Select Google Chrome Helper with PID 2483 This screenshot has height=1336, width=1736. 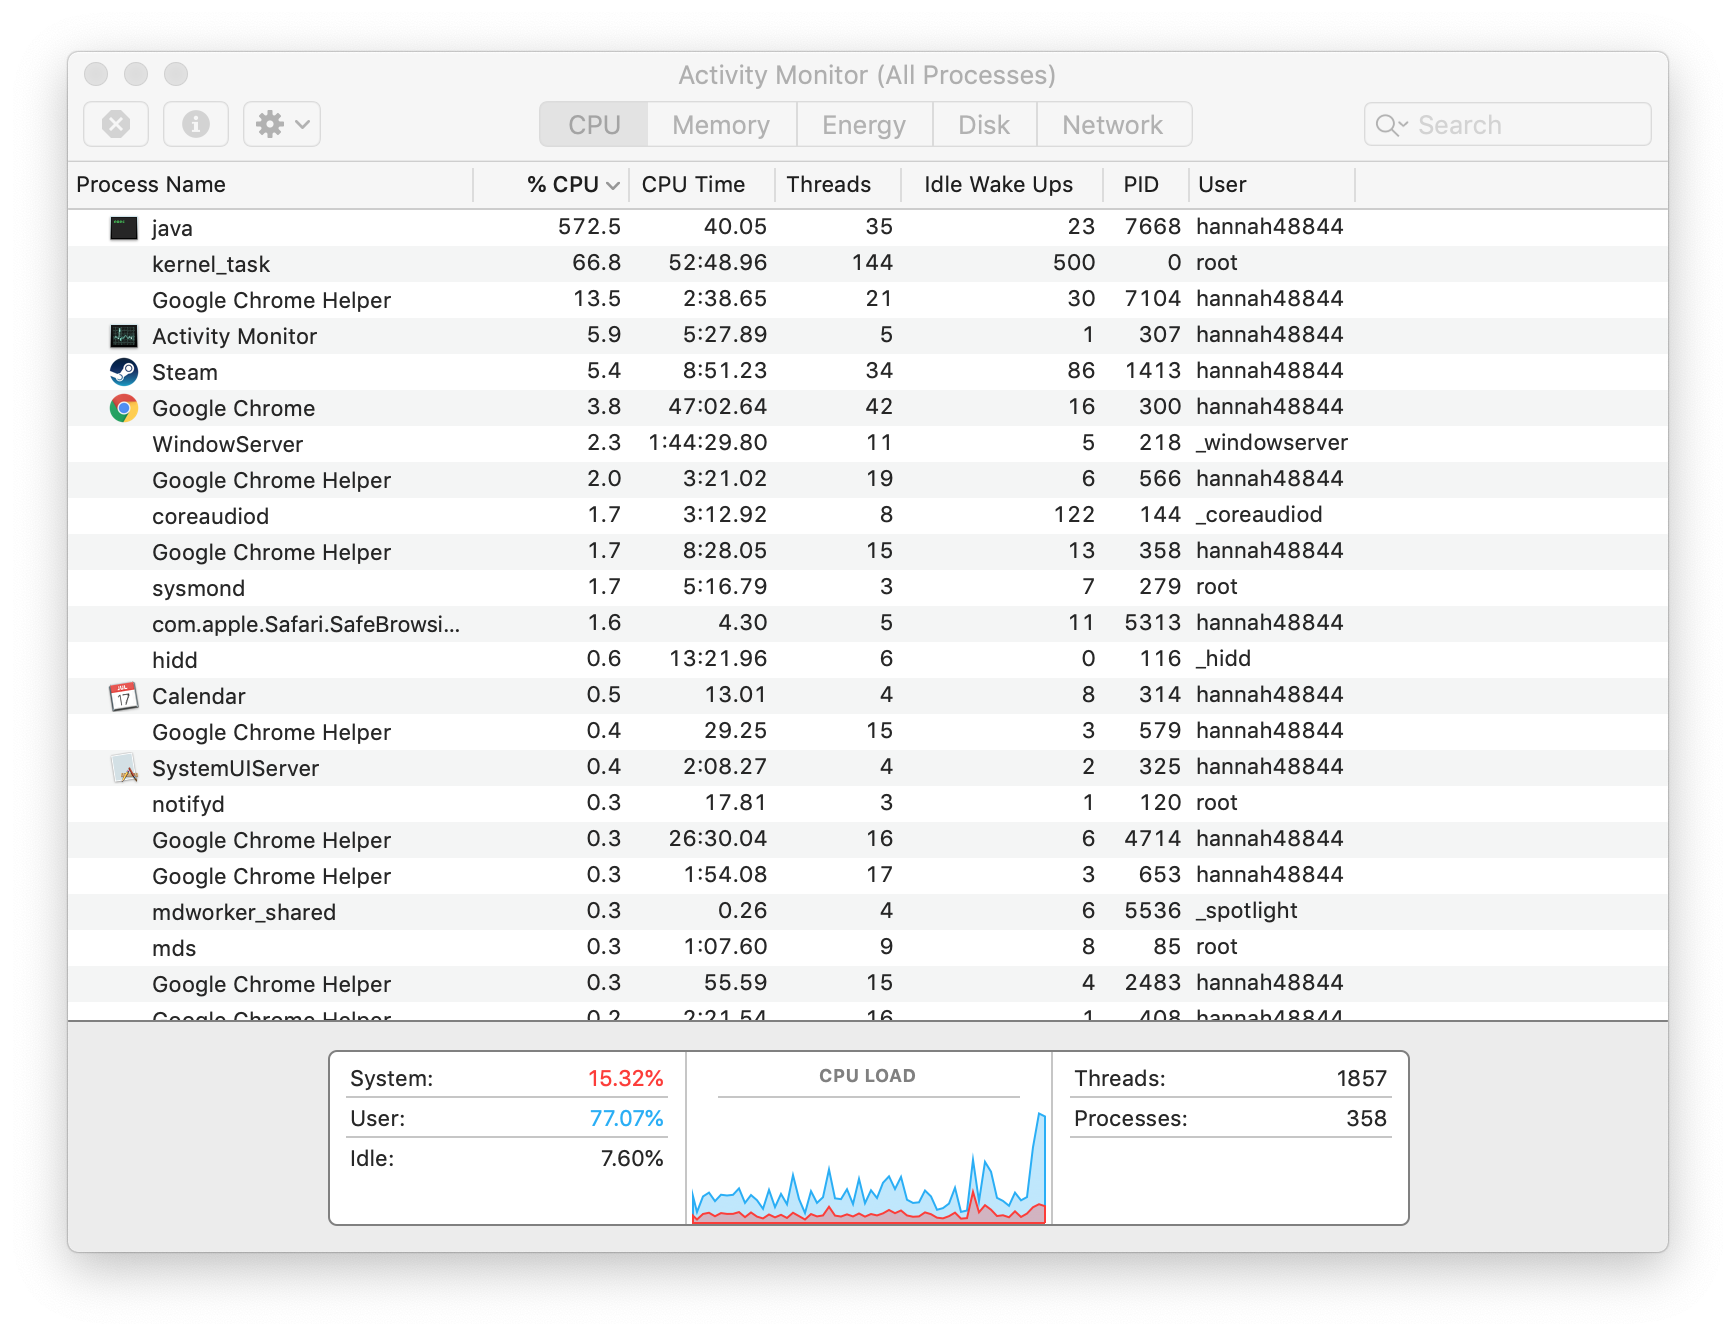pos(868,984)
